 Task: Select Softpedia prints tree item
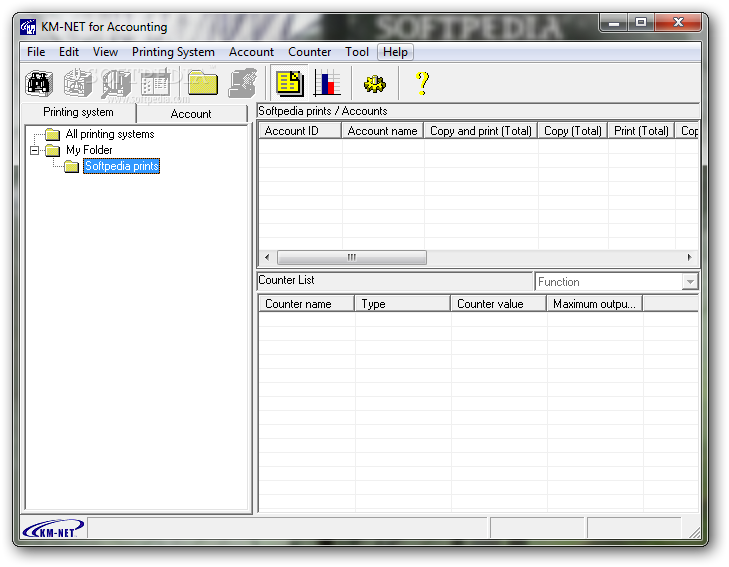(x=121, y=166)
